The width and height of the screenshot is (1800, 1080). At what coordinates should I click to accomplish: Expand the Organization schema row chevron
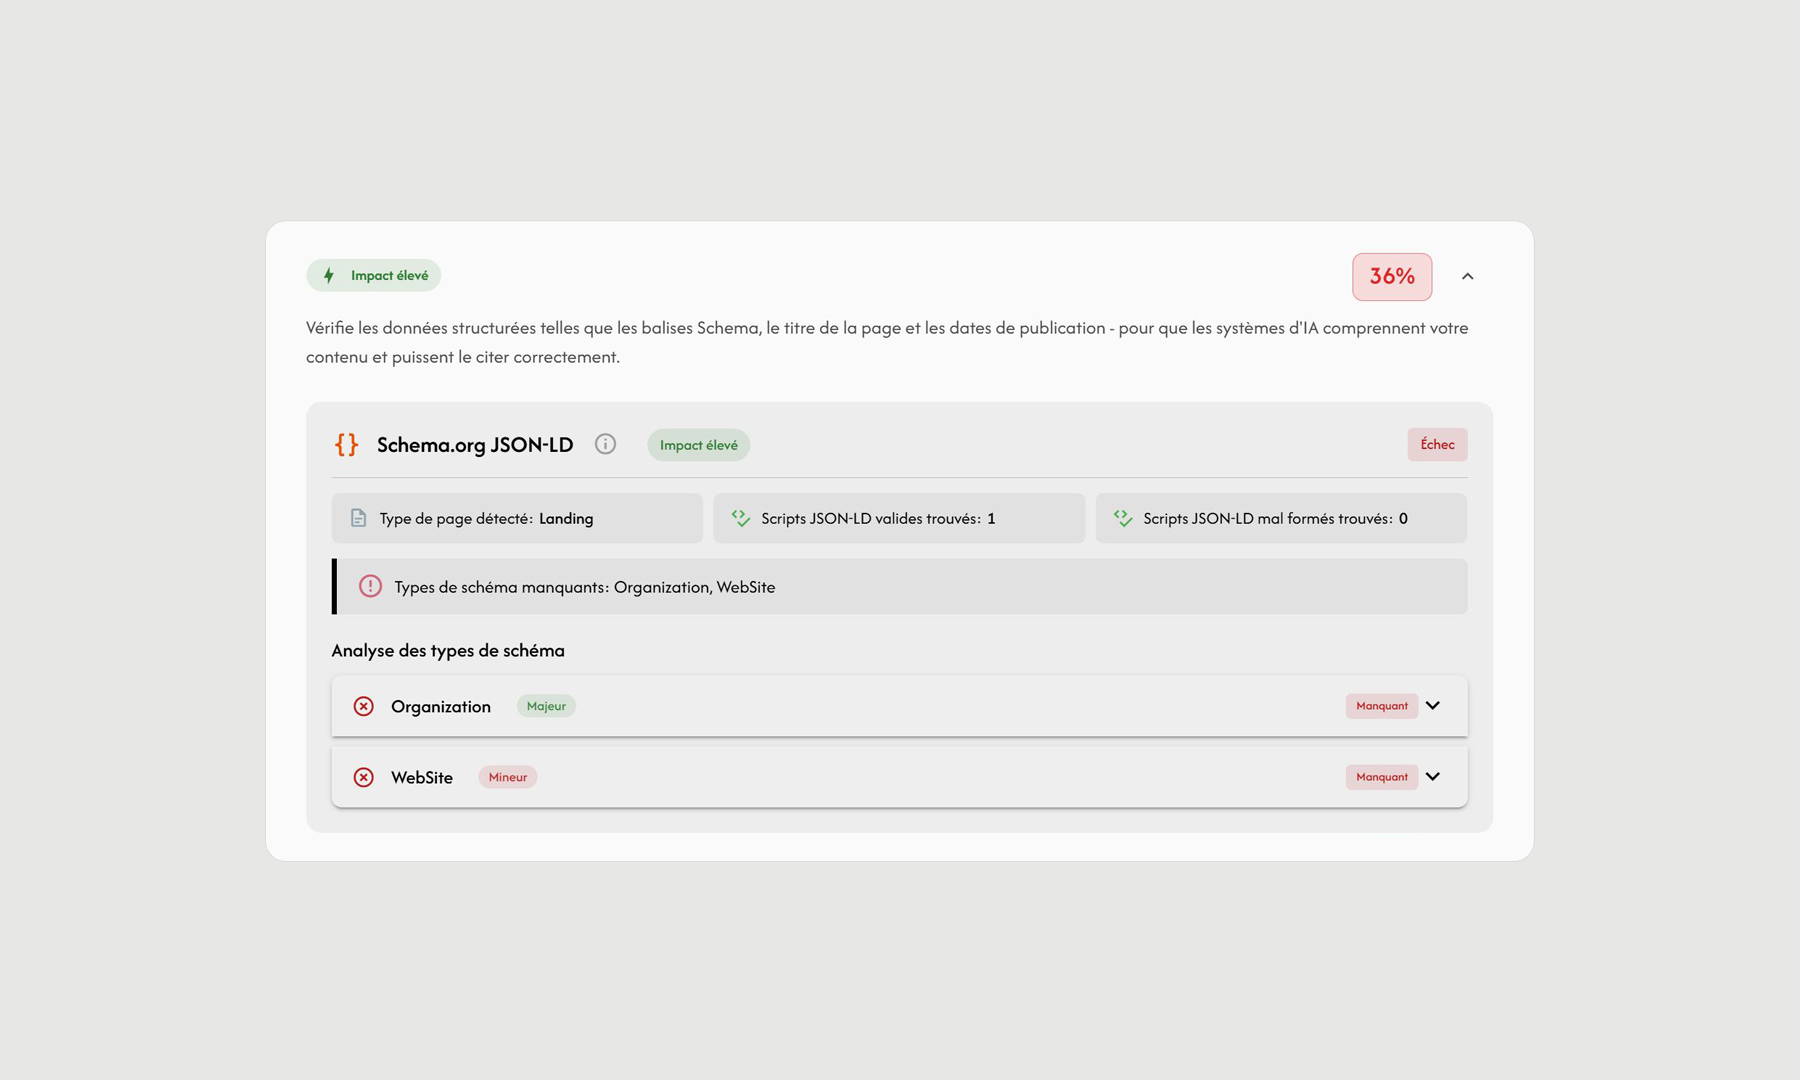(x=1432, y=706)
